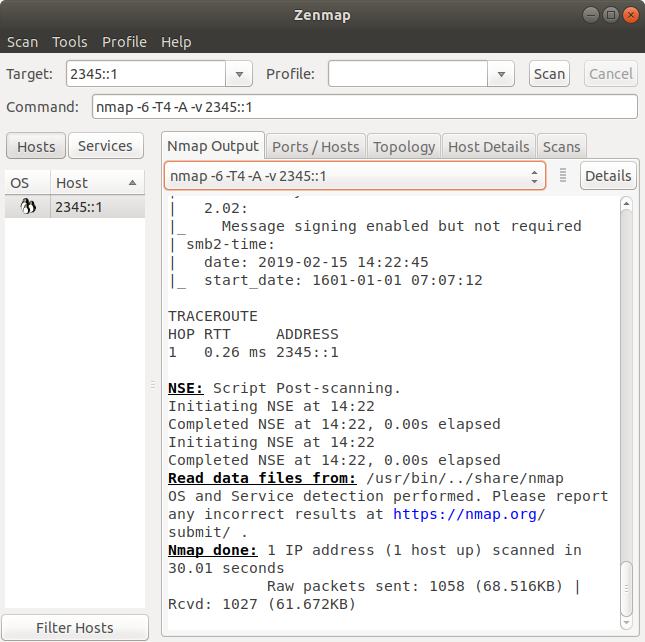Expand the Target dropdown arrow
Viewport: 645px width, 642px height.
tap(238, 74)
